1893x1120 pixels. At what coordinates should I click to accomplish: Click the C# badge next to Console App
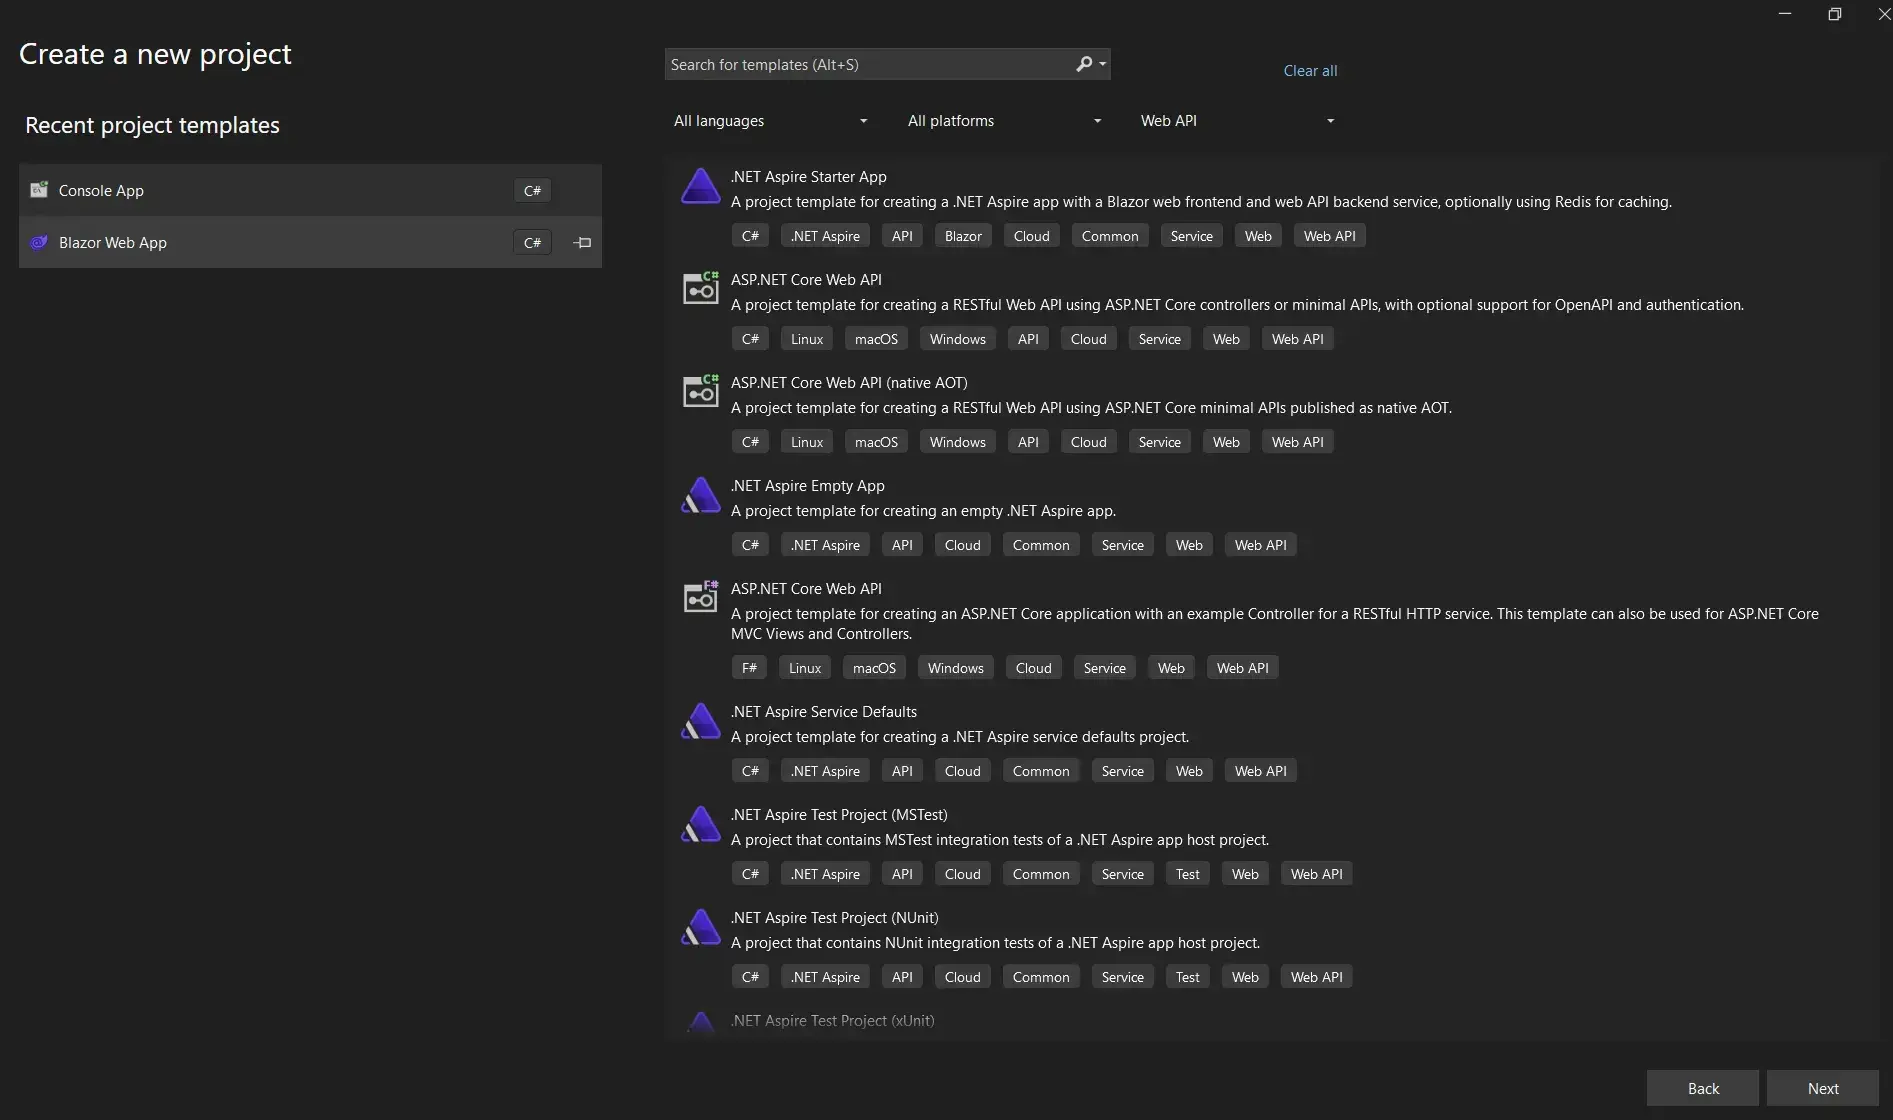pyautogui.click(x=532, y=191)
